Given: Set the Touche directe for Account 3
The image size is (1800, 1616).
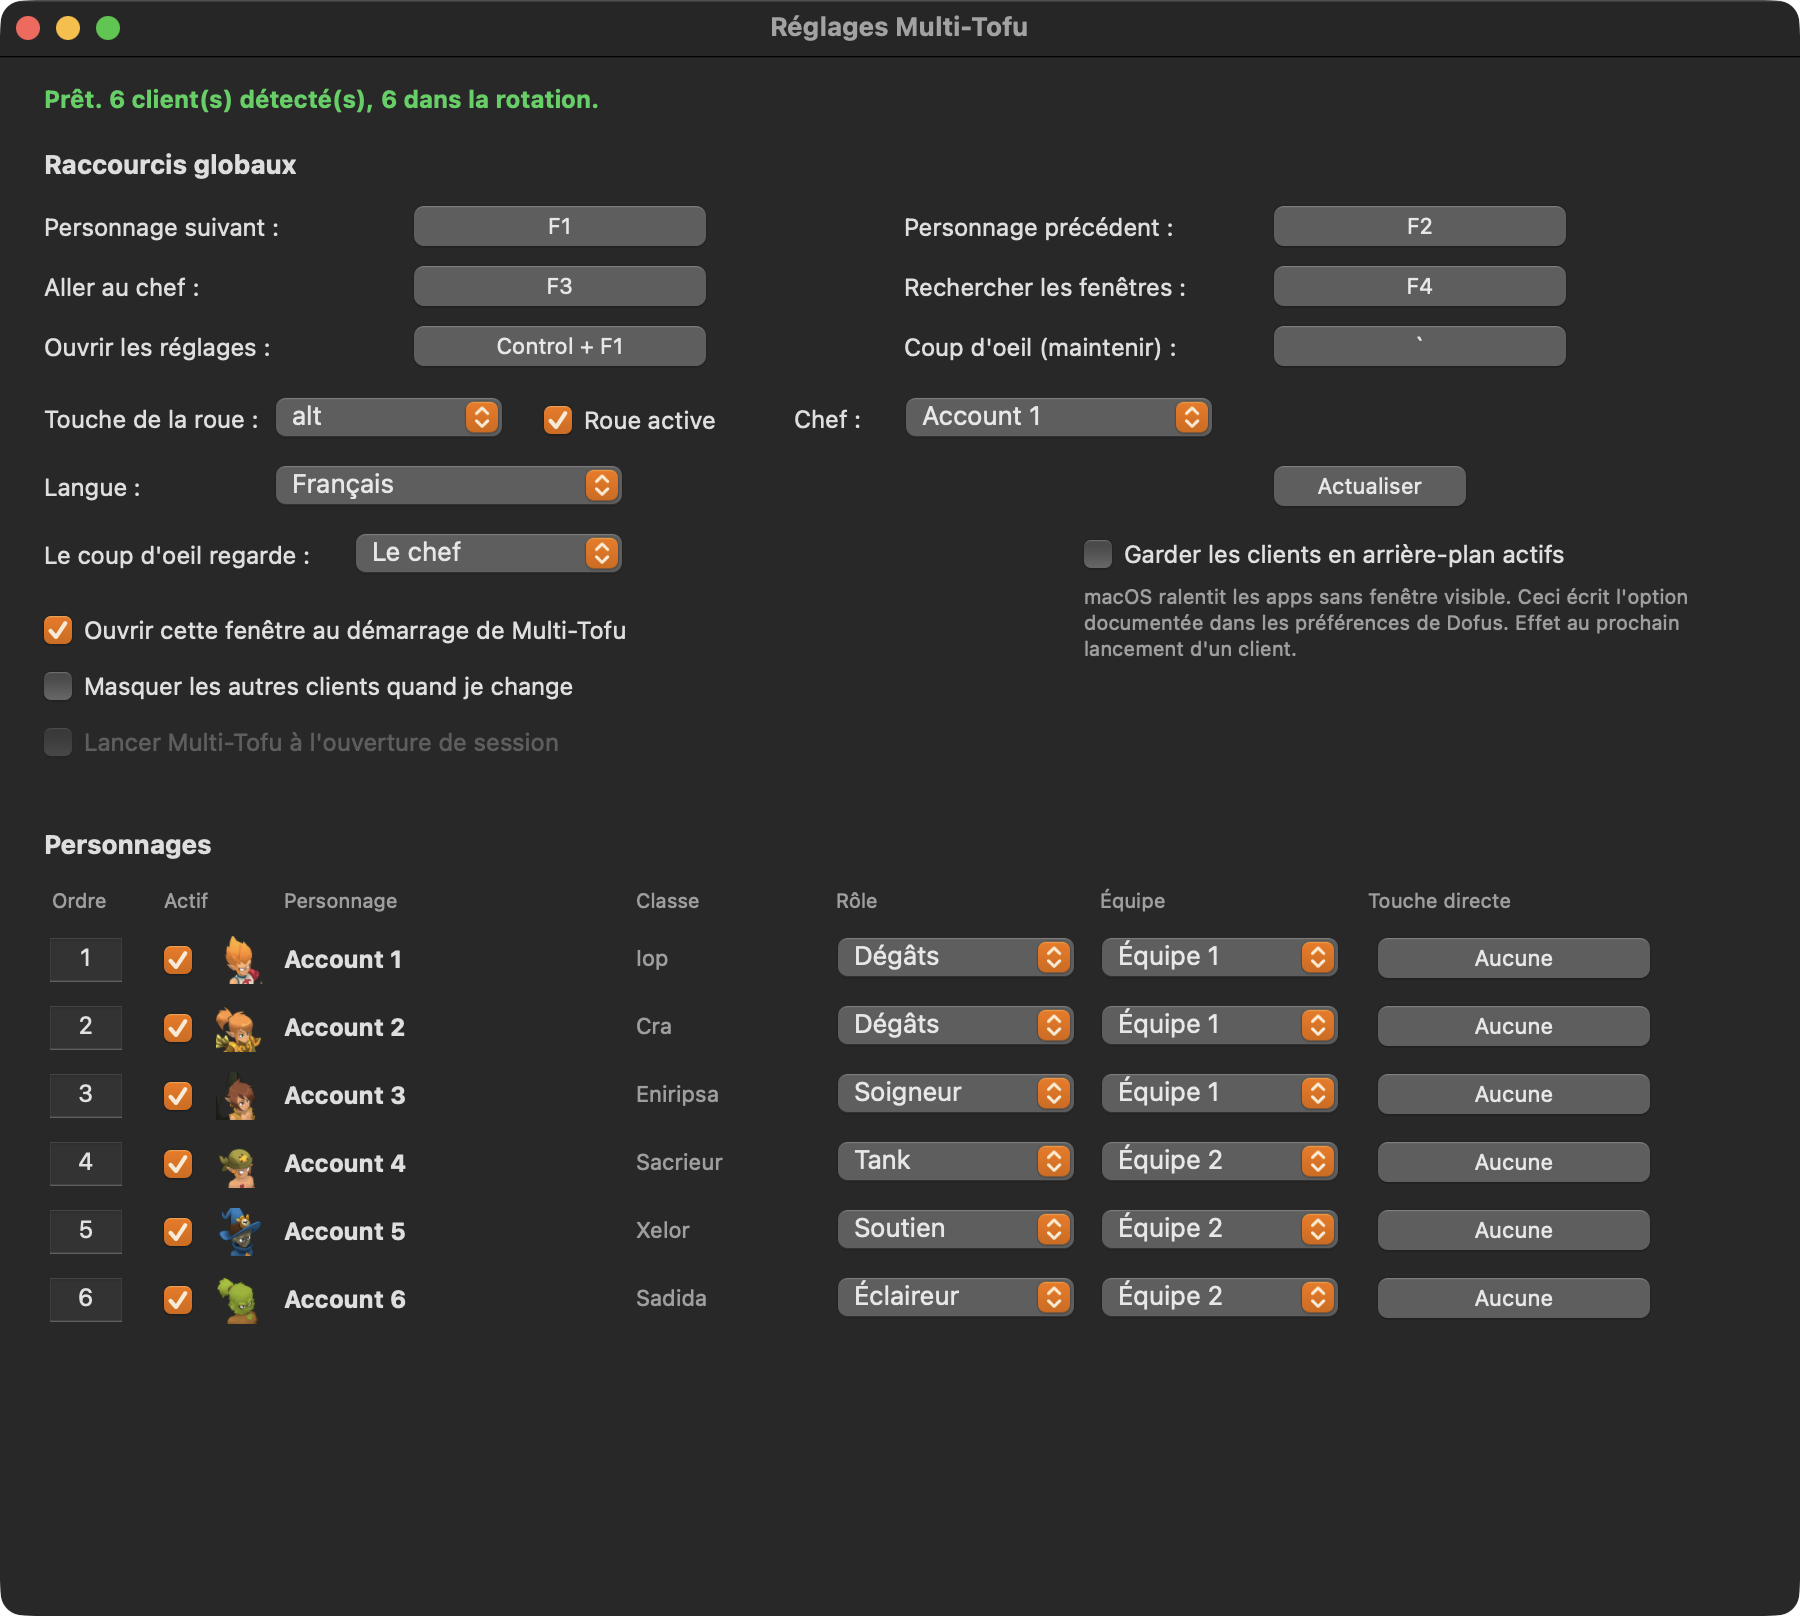Looking at the screenshot, I should 1514,1094.
